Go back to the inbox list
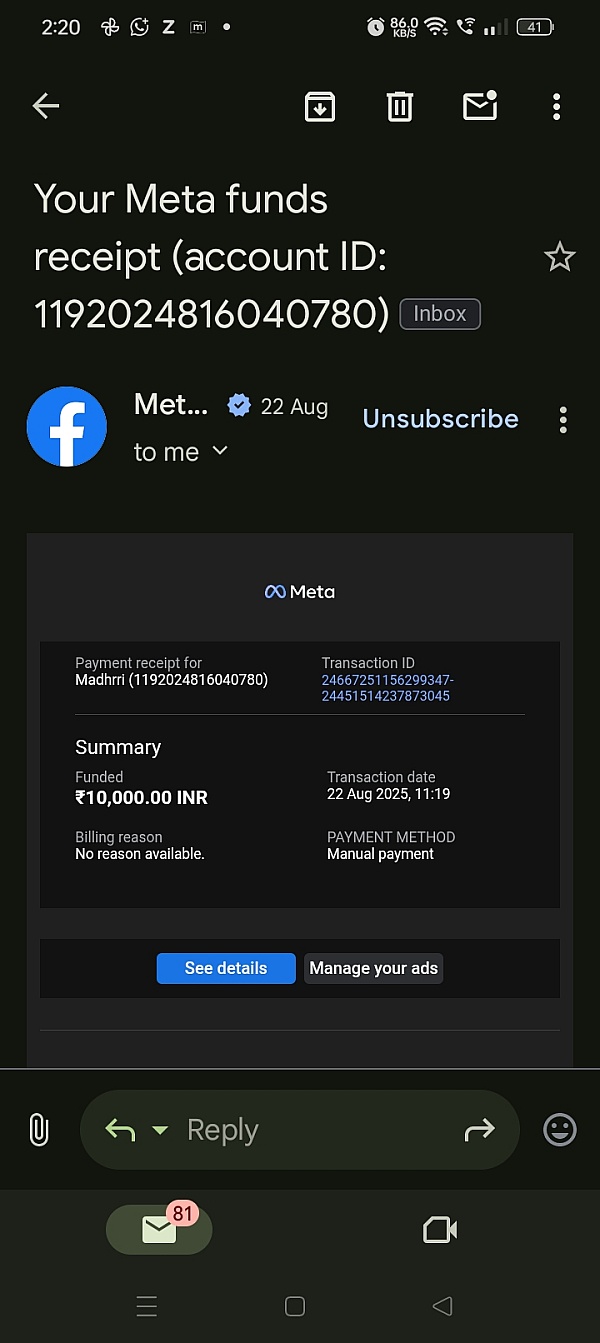 [46, 106]
